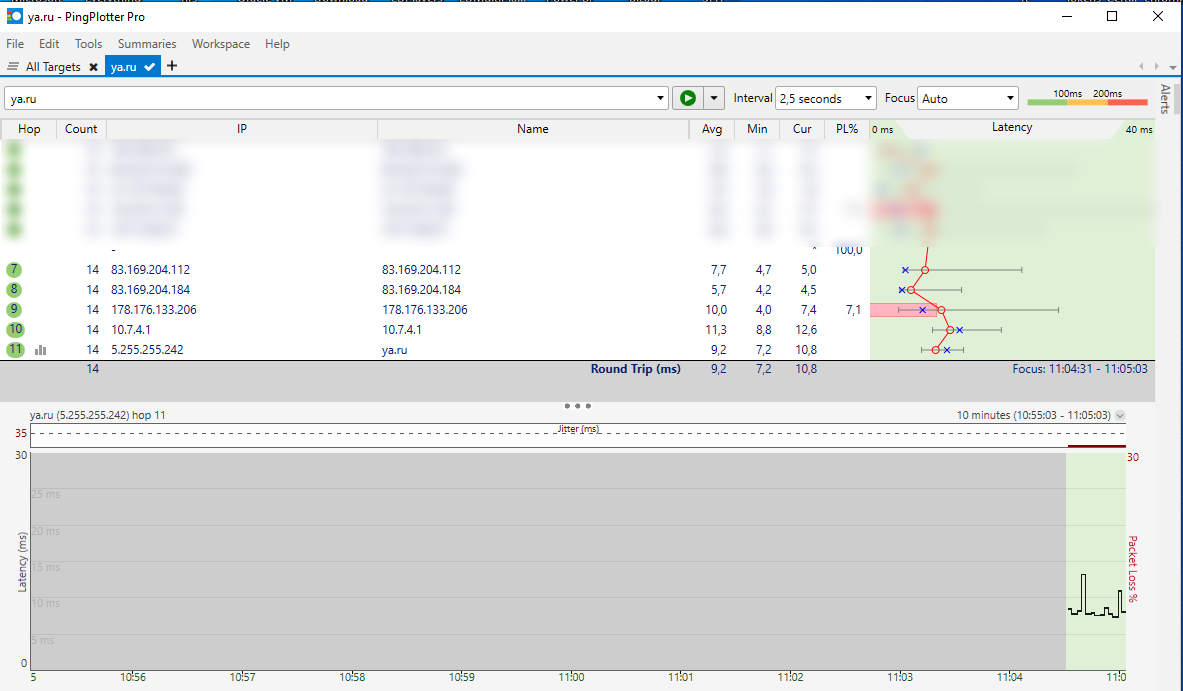Open the dropdown arrow beside play button
The image size is (1183, 691).
714,98
